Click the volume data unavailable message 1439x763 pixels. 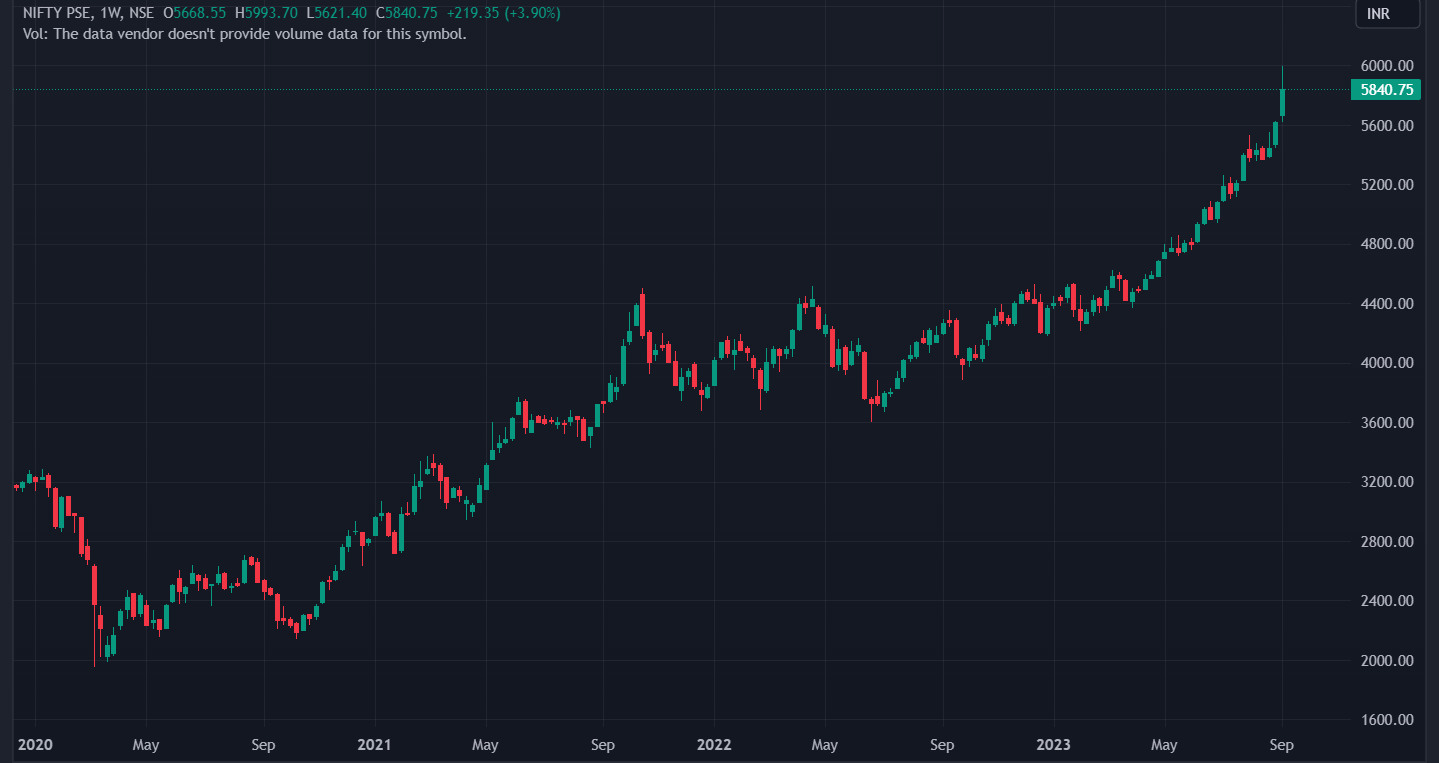coord(244,34)
